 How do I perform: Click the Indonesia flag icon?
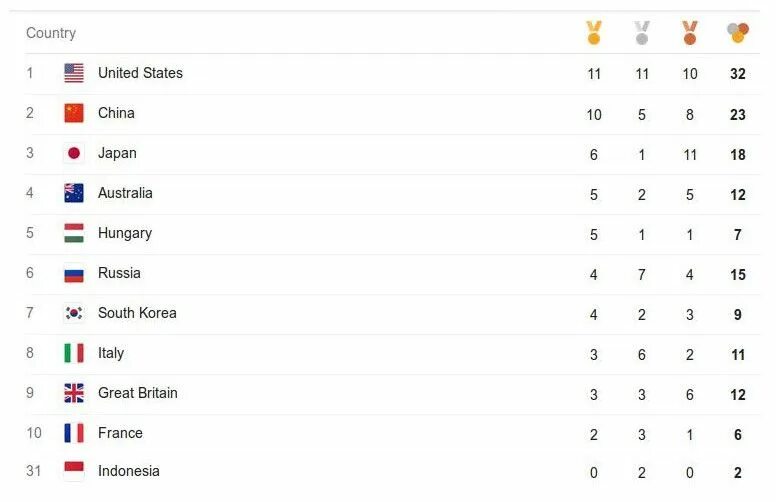(x=74, y=470)
